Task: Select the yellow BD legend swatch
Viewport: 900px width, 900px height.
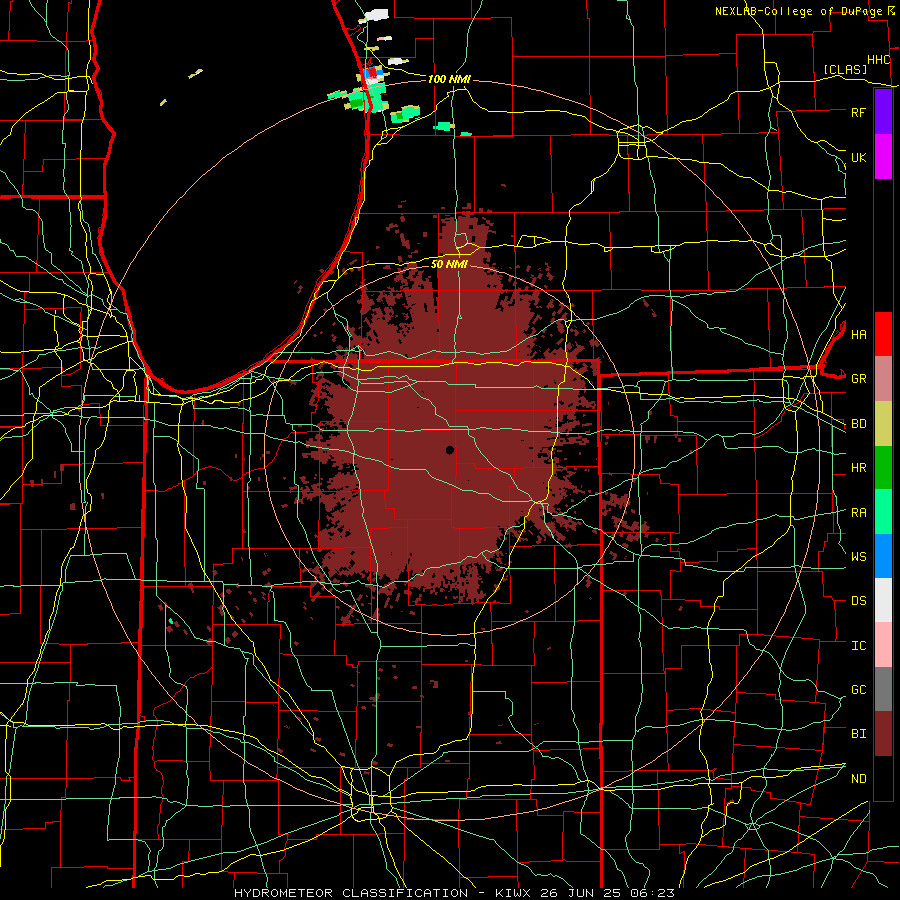Action: [x=883, y=423]
